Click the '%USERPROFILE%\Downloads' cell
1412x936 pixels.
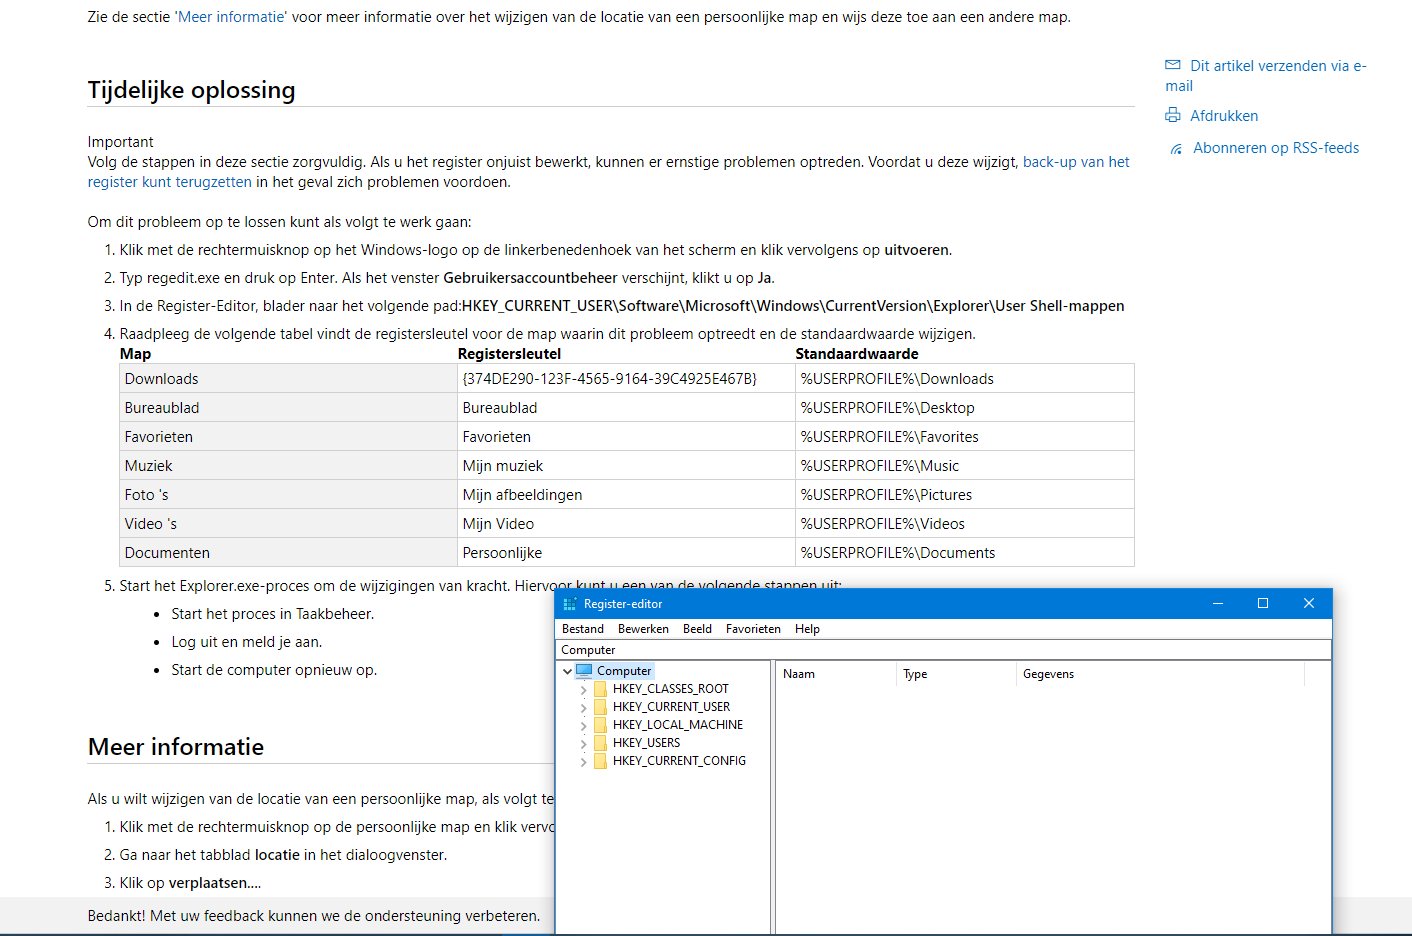(965, 379)
